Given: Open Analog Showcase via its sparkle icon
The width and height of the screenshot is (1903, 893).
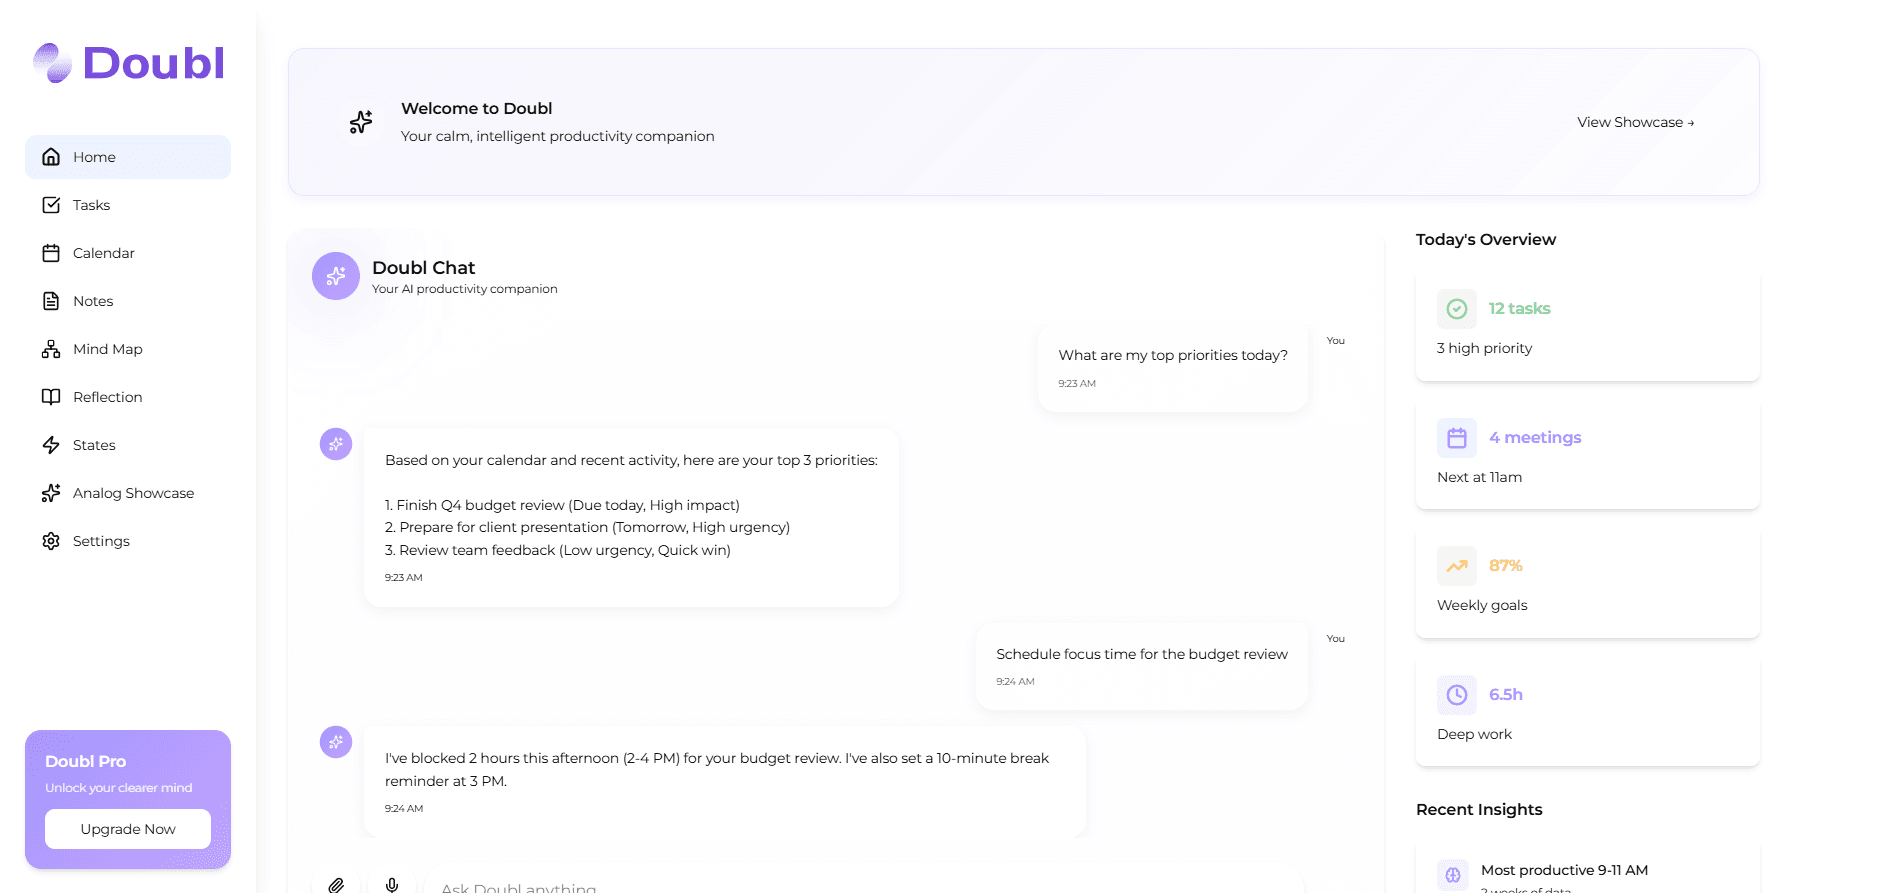Looking at the screenshot, I should [50, 493].
